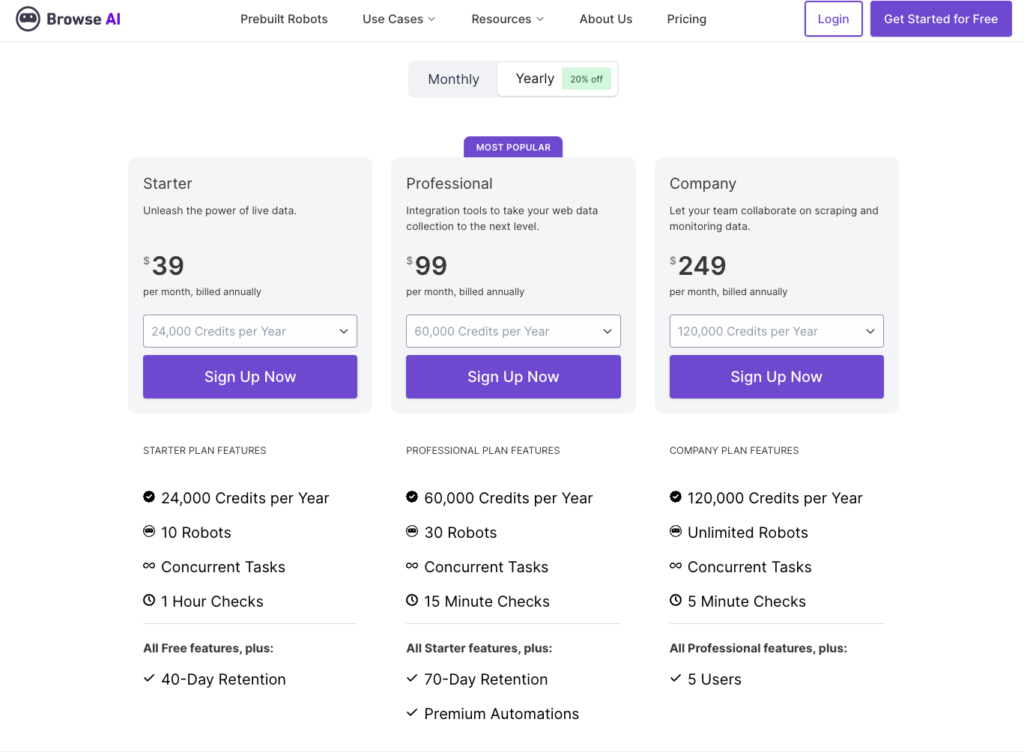The width and height of the screenshot is (1024, 752).
Task: Click the check icon beside 70-Day Retention
Action: pyautogui.click(x=412, y=678)
